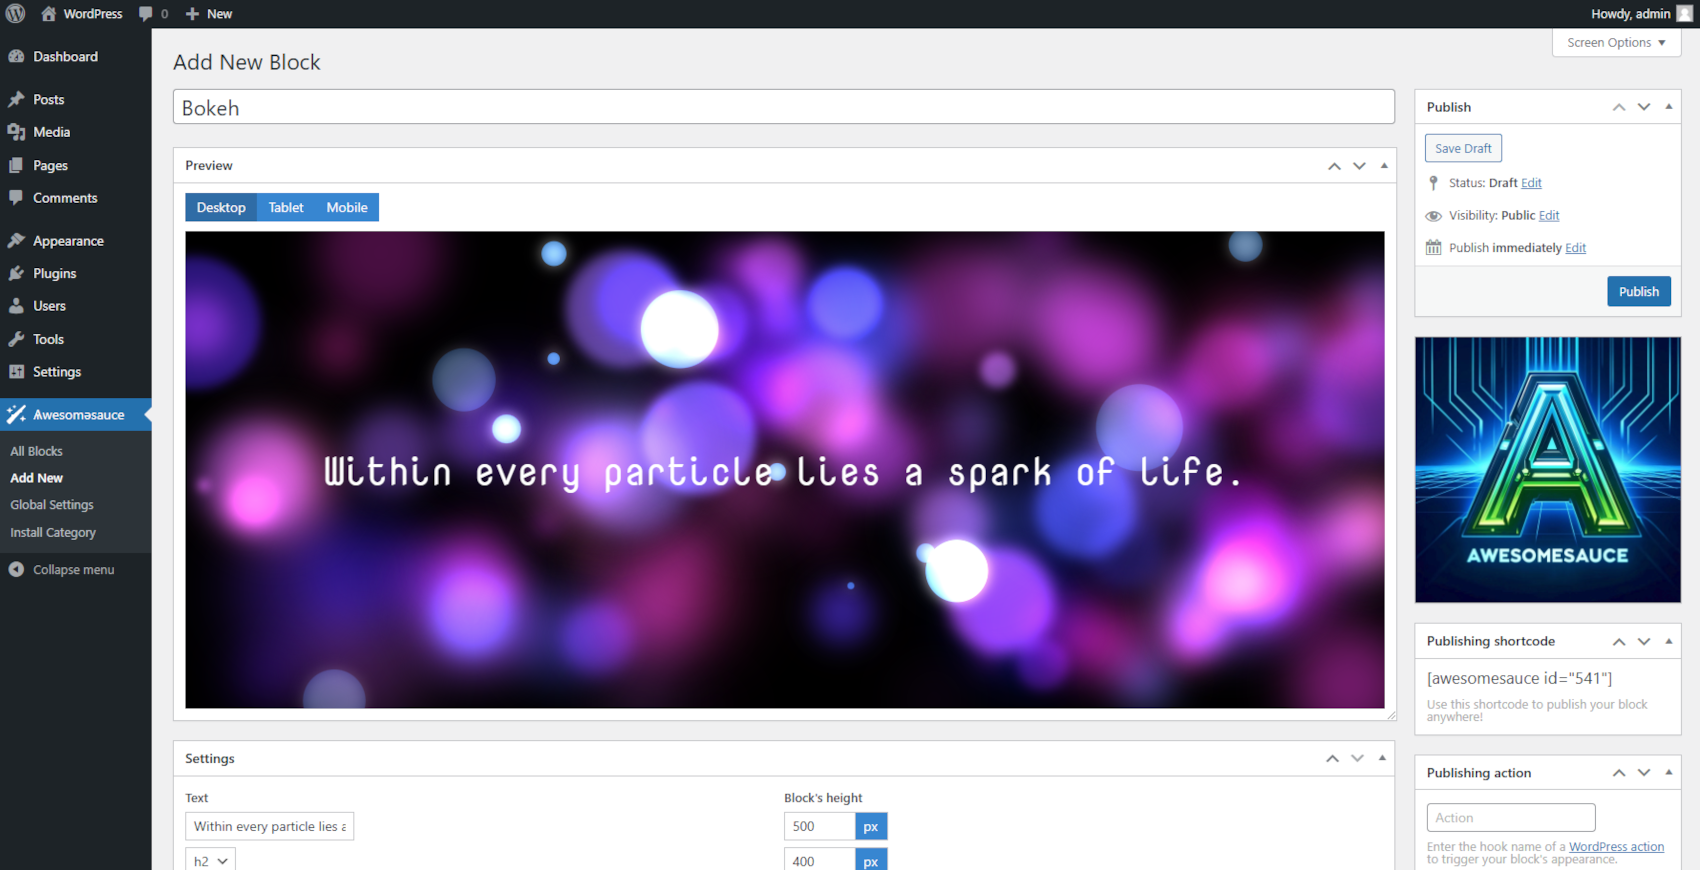Image resolution: width=1700 pixels, height=870 pixels.
Task: Click the Dashboard gauge icon
Action: click(x=16, y=57)
